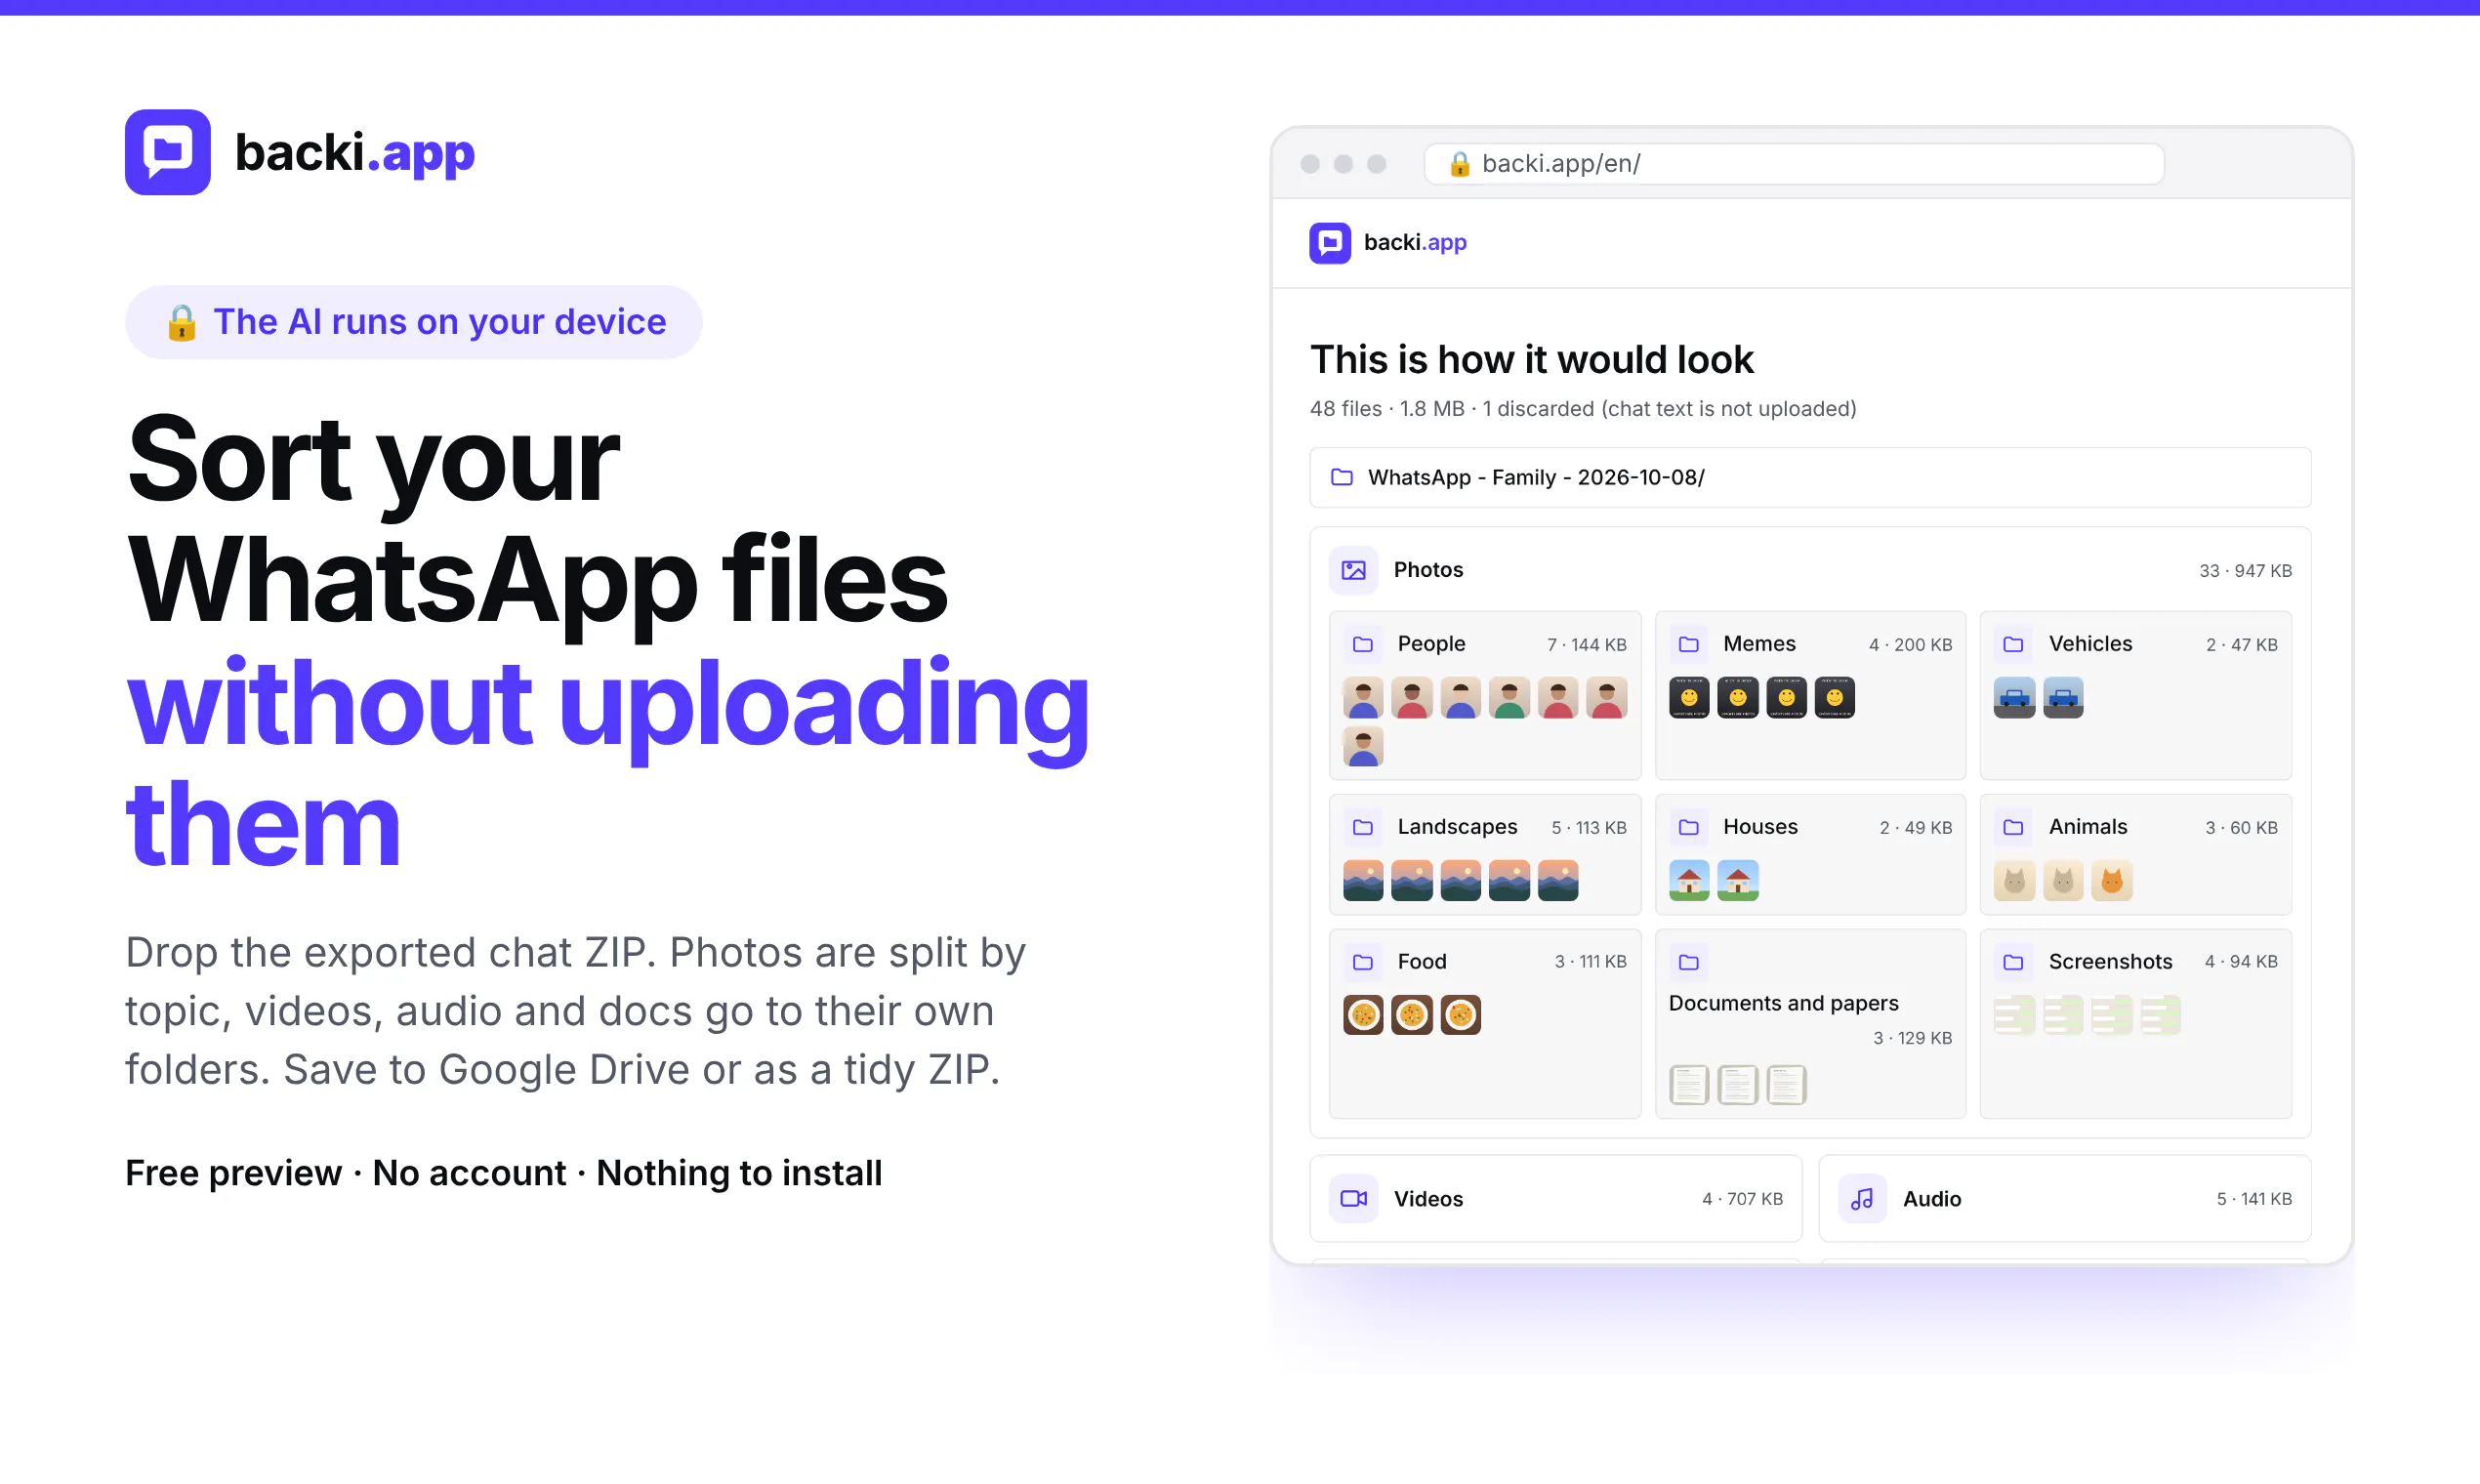Click the large backi.app logo icon
Image resolution: width=2480 pixels, height=1484 pixels.
tap(167, 152)
